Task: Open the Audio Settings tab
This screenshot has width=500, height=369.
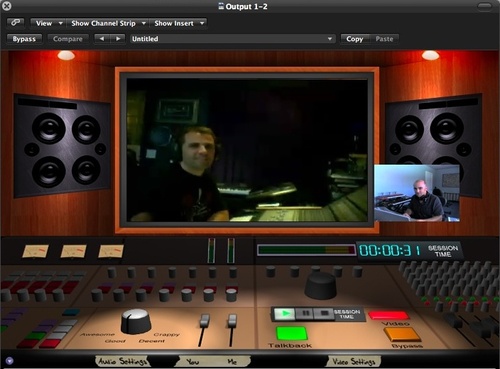Action: coord(122,361)
